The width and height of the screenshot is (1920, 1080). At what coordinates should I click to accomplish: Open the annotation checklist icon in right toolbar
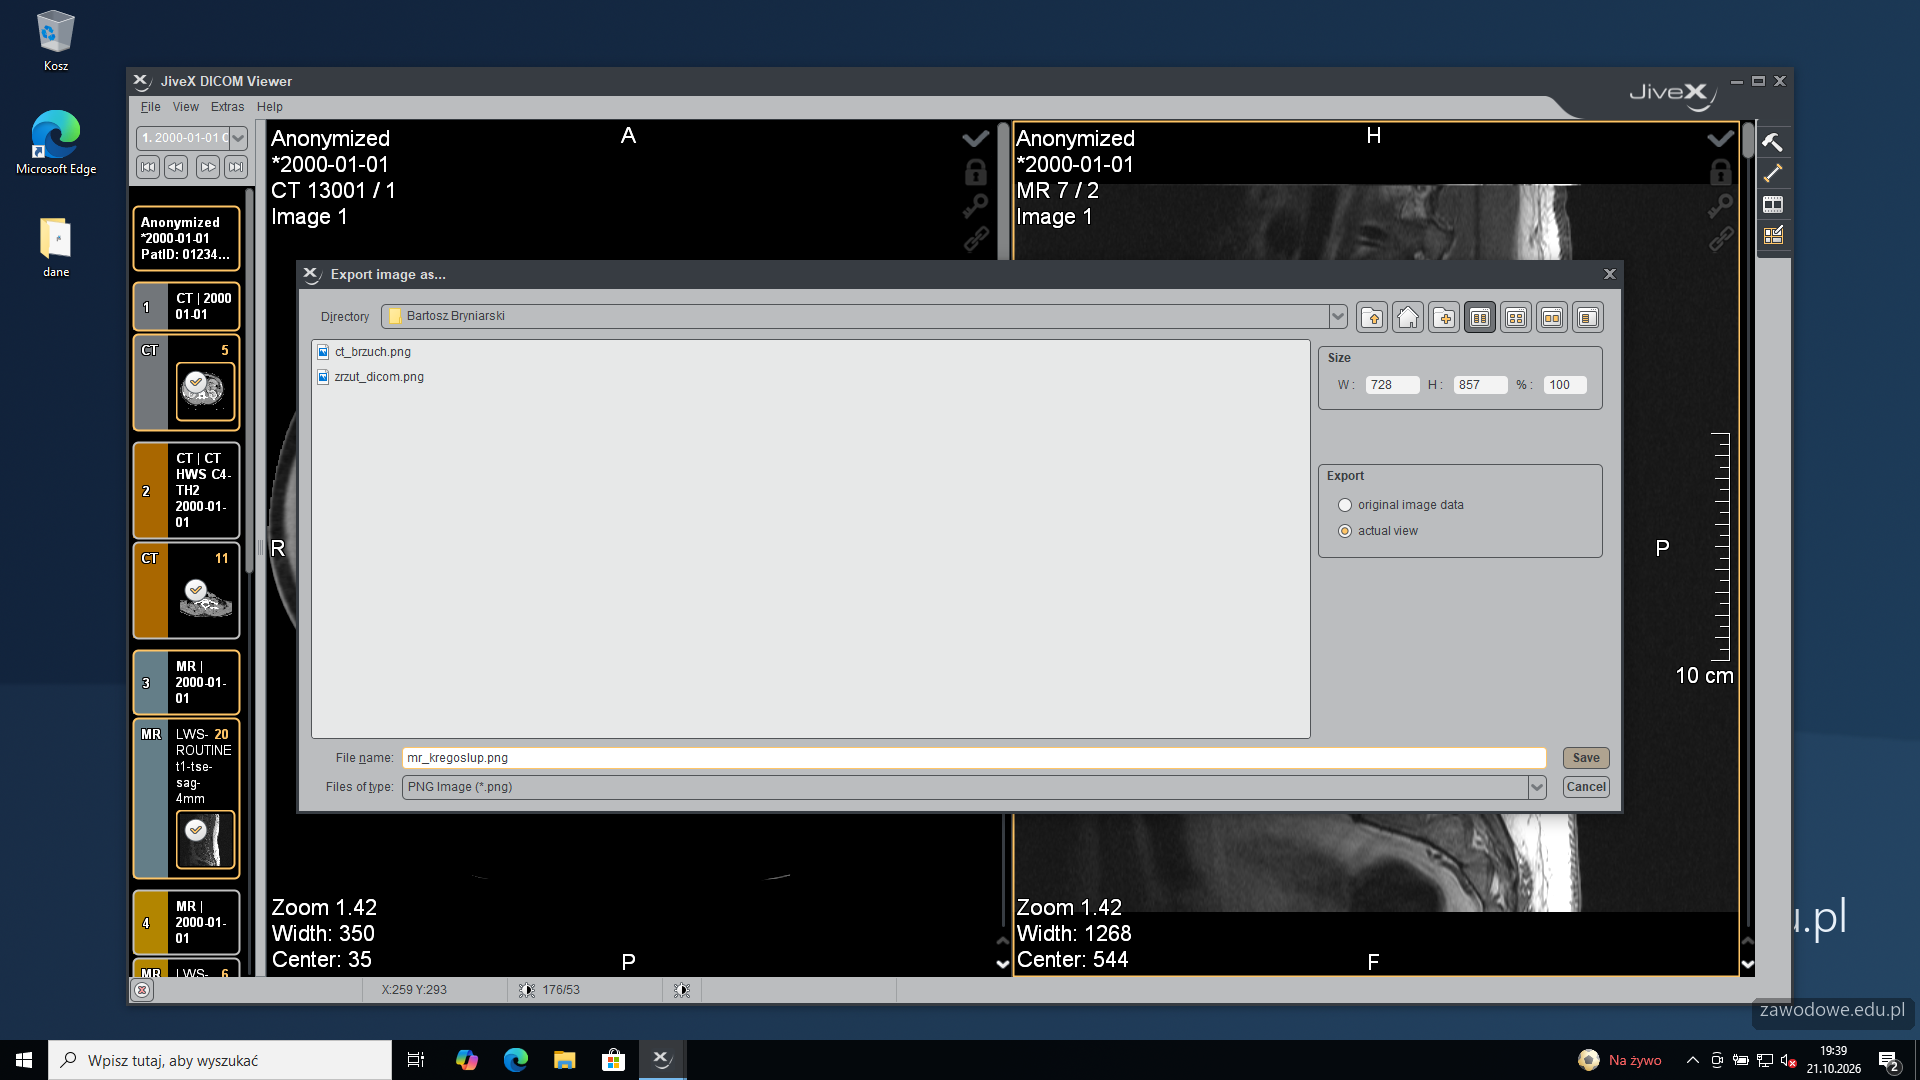pyautogui.click(x=1772, y=235)
